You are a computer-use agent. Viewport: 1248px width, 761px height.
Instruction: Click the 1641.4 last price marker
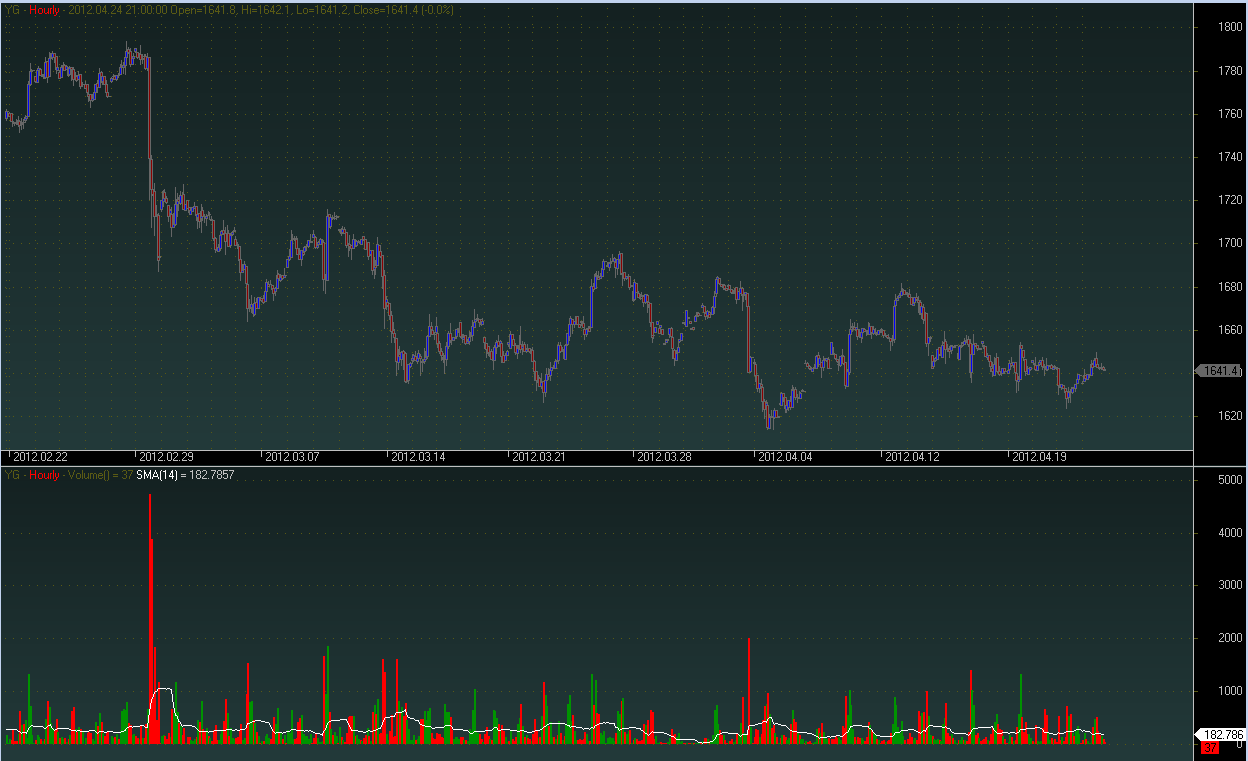[1221, 371]
